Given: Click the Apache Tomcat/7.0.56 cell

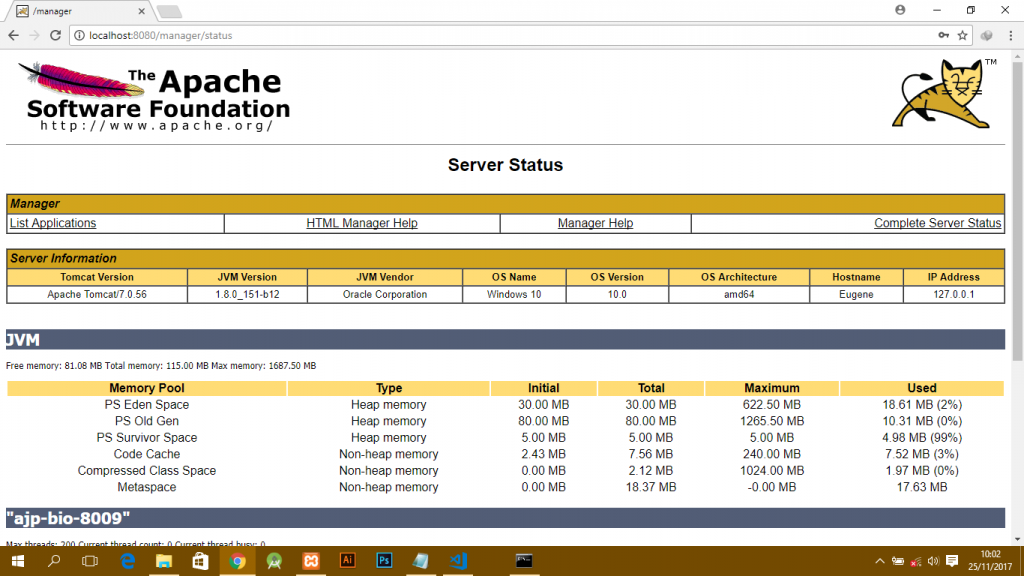Looking at the screenshot, I should tap(97, 295).
